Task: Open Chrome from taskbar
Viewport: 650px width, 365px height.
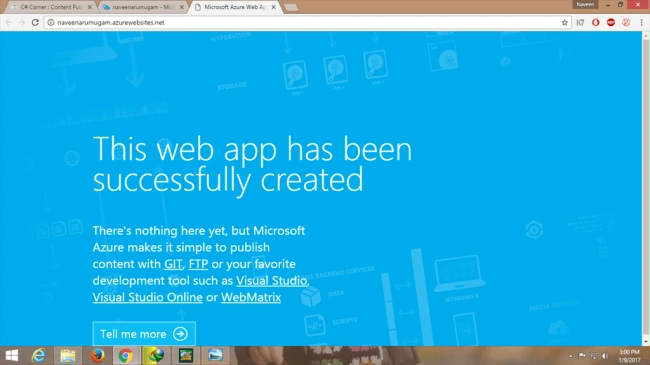Action: pos(126,355)
